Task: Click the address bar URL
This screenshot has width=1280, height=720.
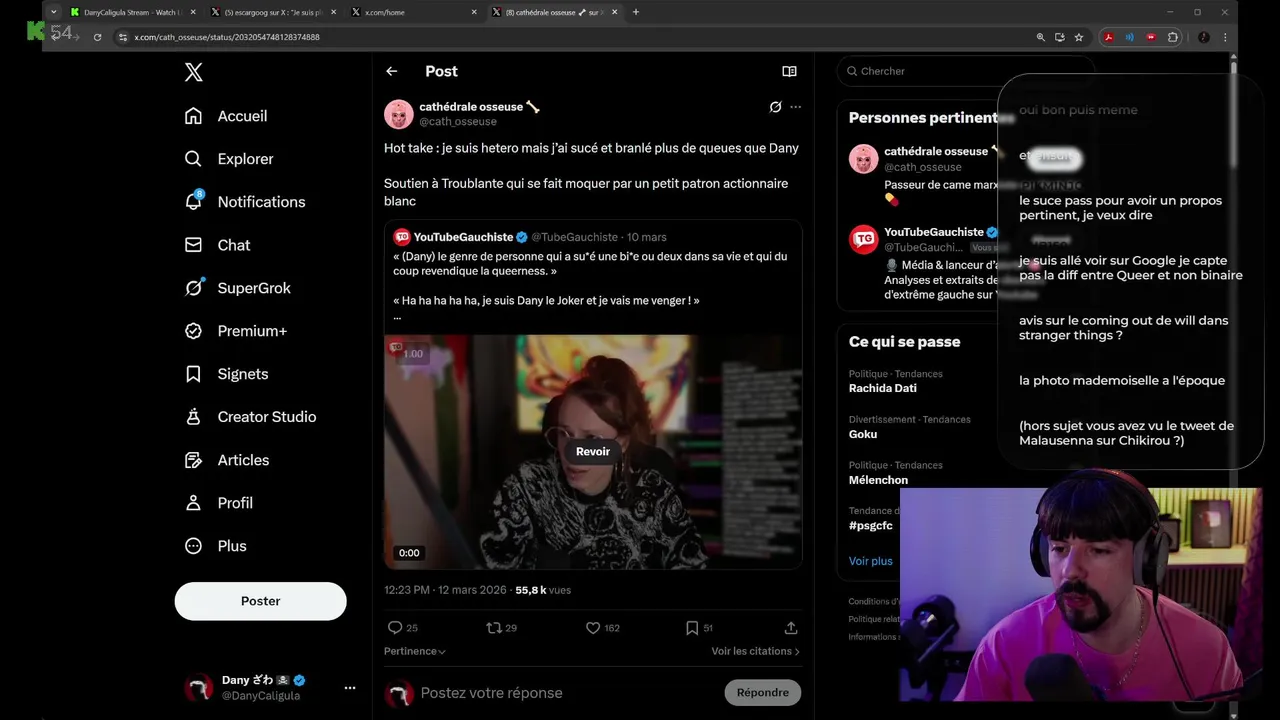Action: coord(227,37)
